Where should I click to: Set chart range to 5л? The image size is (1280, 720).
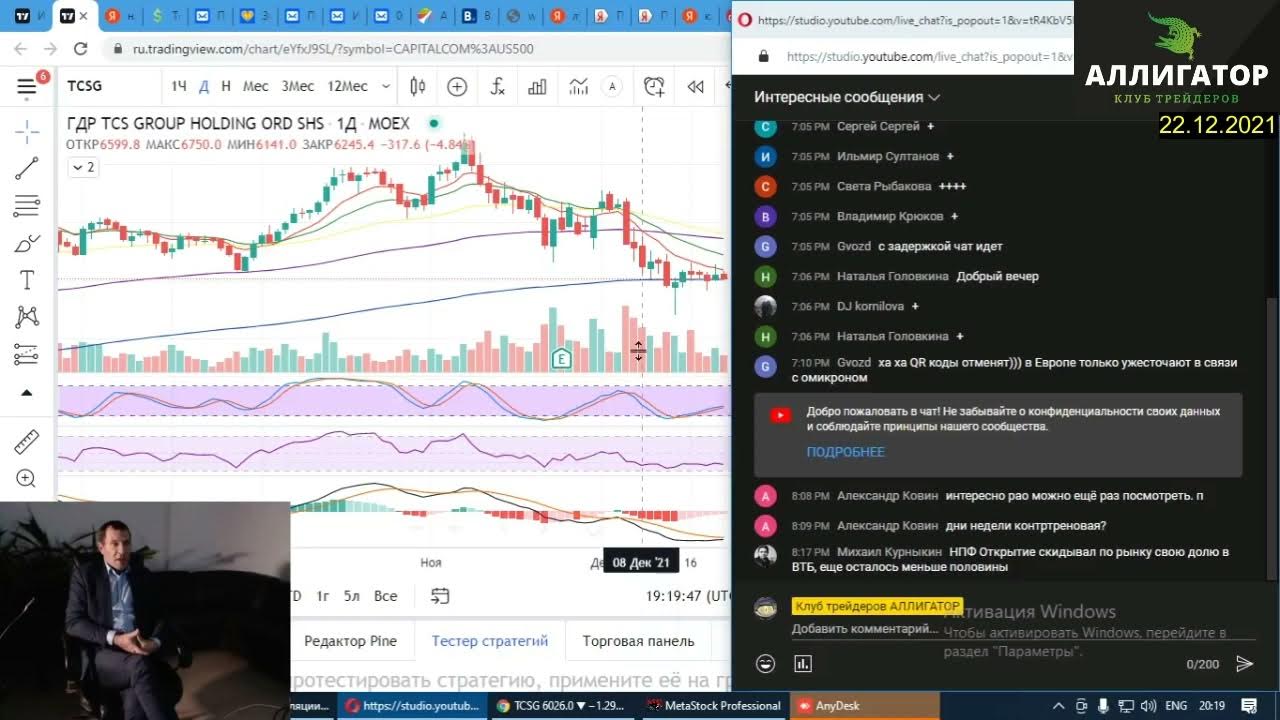coord(352,596)
